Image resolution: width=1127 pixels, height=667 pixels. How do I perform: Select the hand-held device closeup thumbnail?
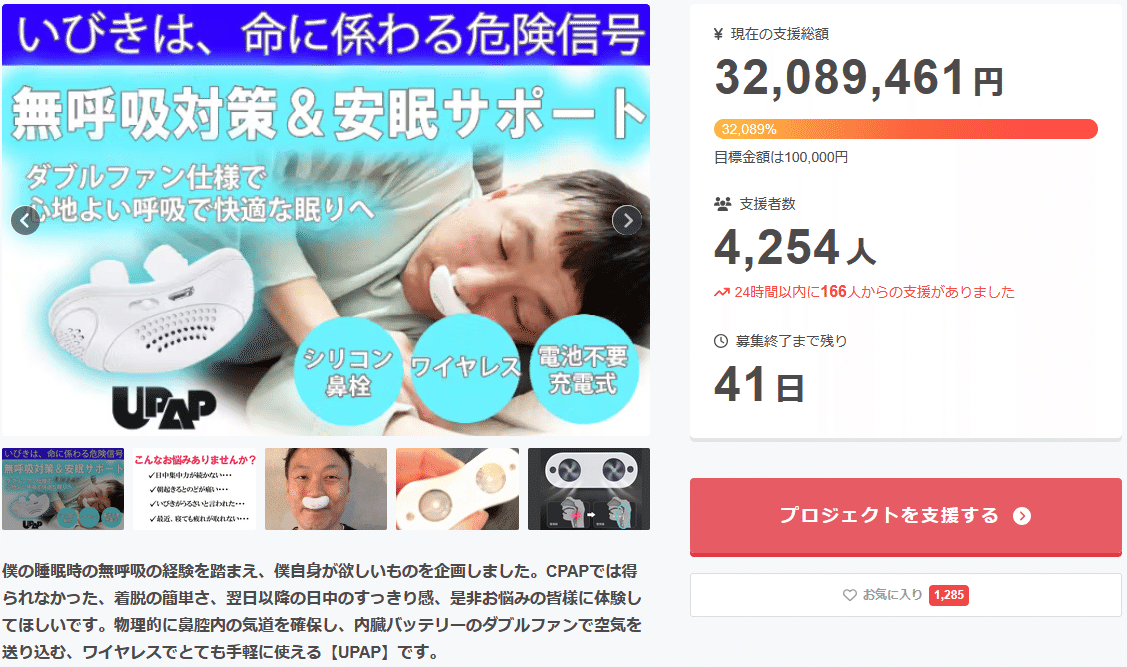457,489
